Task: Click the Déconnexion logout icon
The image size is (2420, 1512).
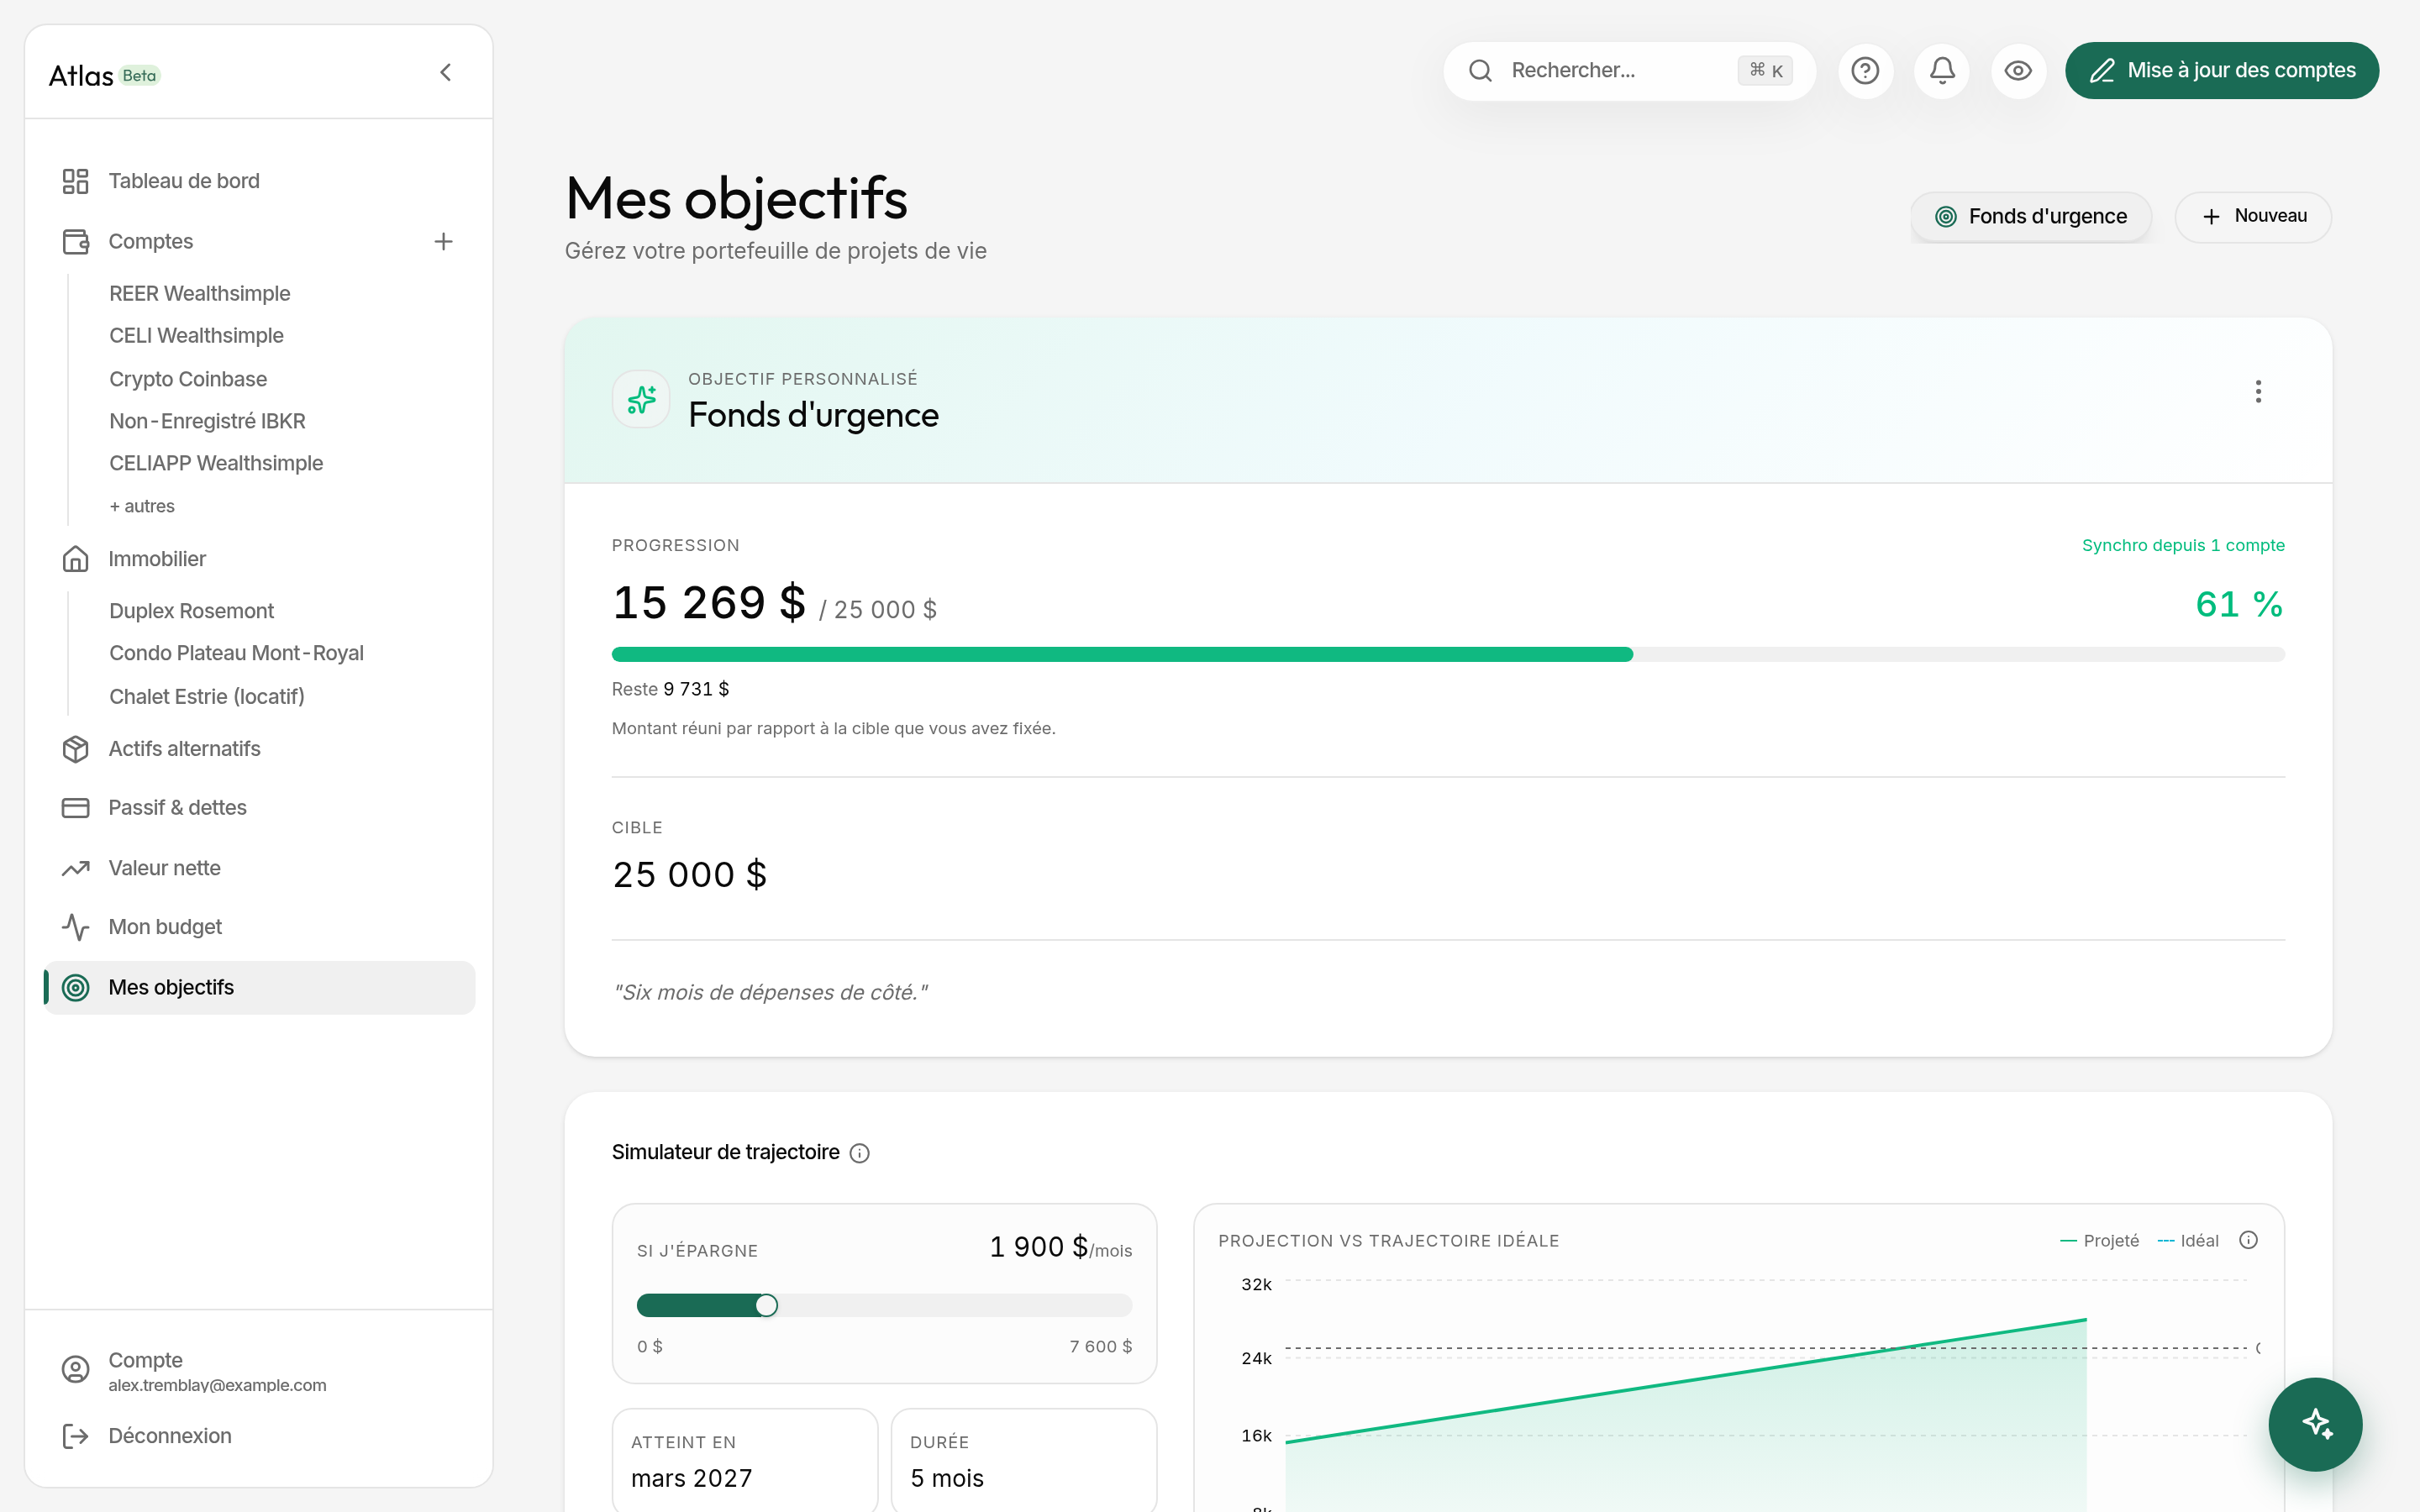Action: click(76, 1436)
